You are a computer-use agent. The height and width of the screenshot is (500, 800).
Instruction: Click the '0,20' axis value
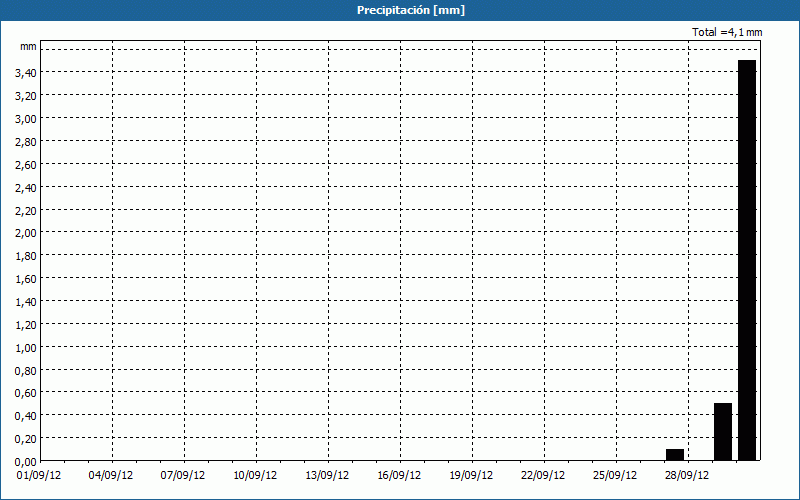(x=26, y=439)
